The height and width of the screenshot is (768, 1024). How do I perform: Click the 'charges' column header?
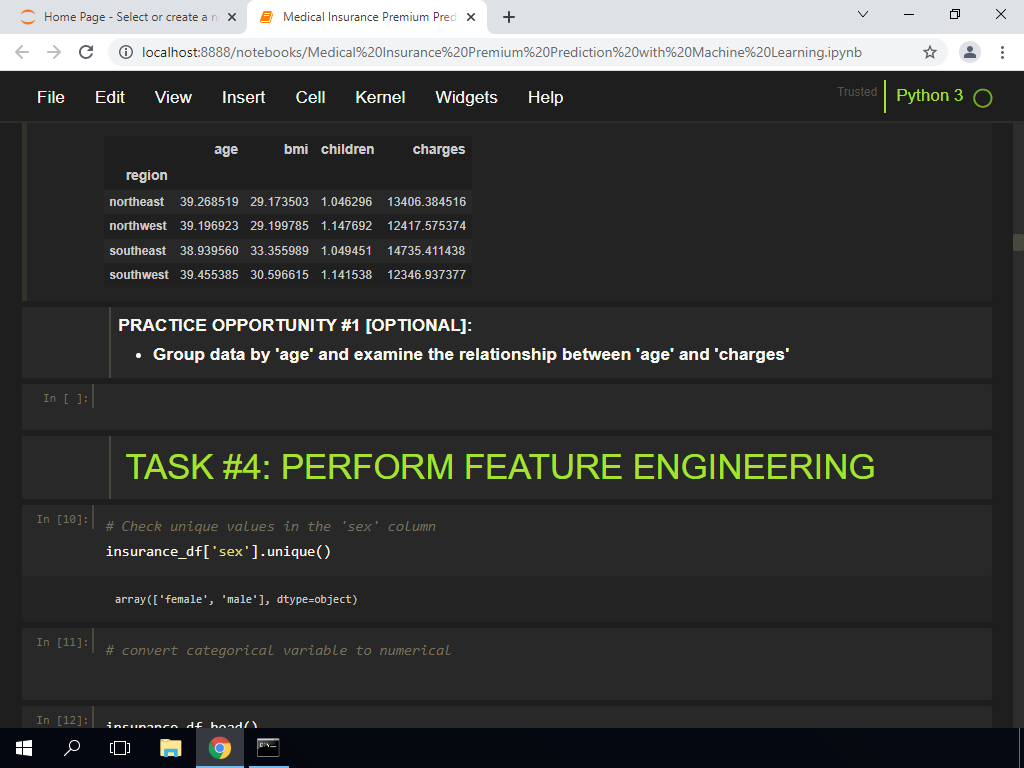(439, 150)
